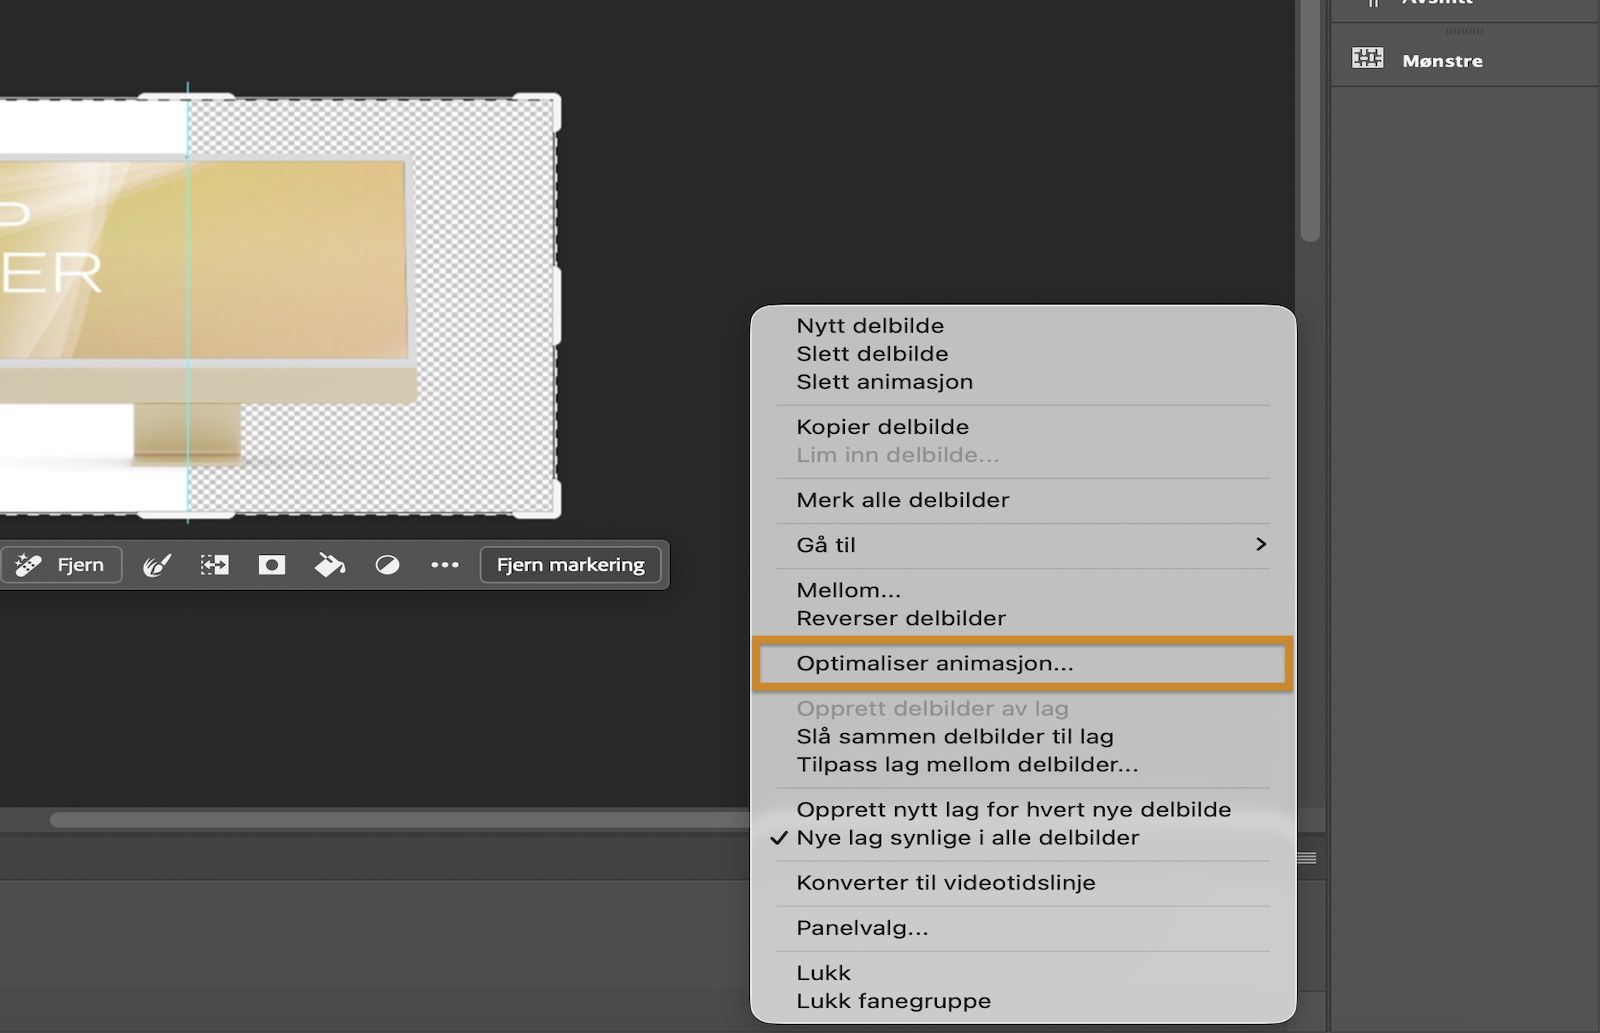Select Reverser delbilder
The height and width of the screenshot is (1033, 1600).
click(x=901, y=618)
